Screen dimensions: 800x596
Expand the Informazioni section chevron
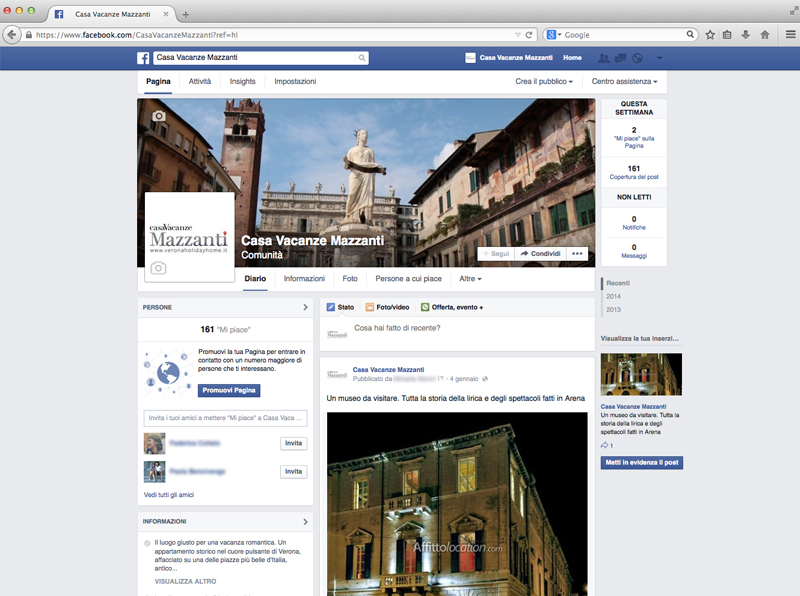[x=305, y=522]
